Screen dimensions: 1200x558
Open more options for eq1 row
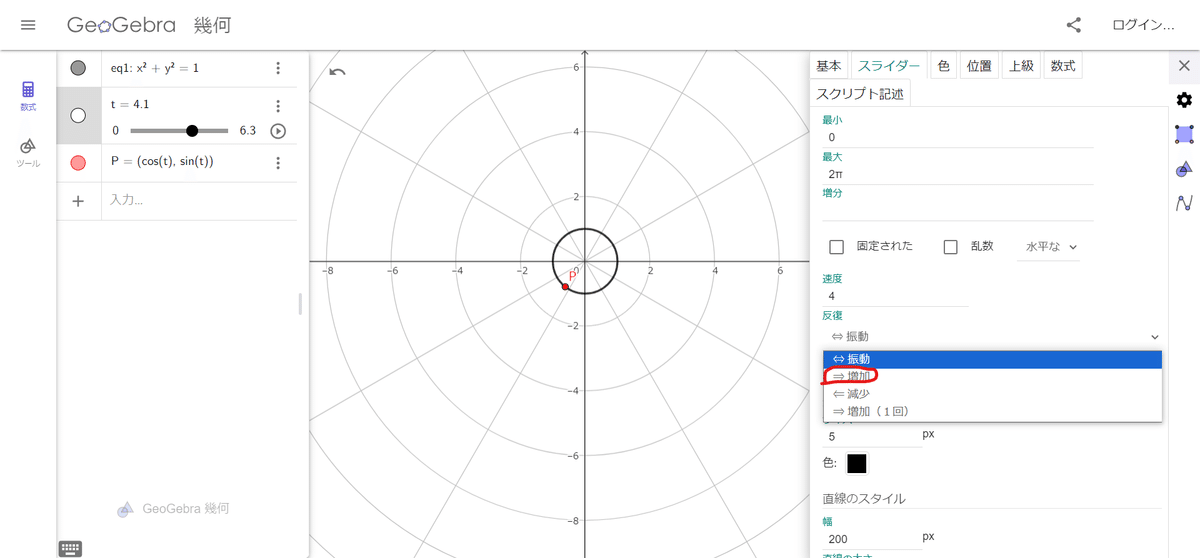tap(278, 68)
